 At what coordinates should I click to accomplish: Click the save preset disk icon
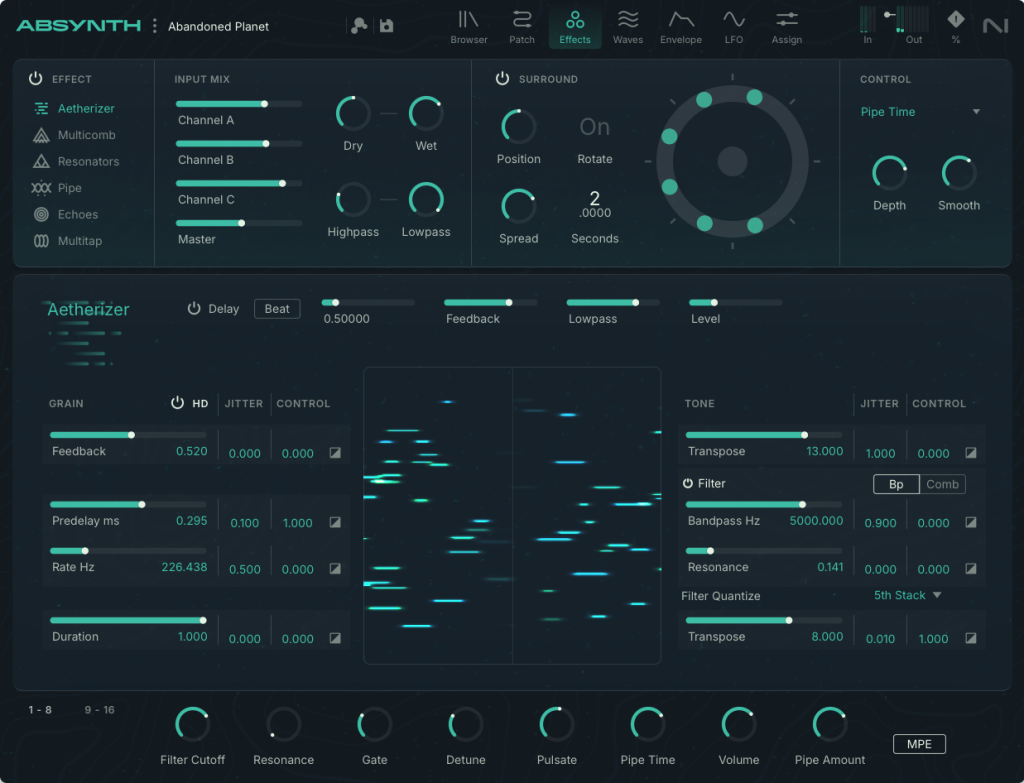pyautogui.click(x=386, y=26)
